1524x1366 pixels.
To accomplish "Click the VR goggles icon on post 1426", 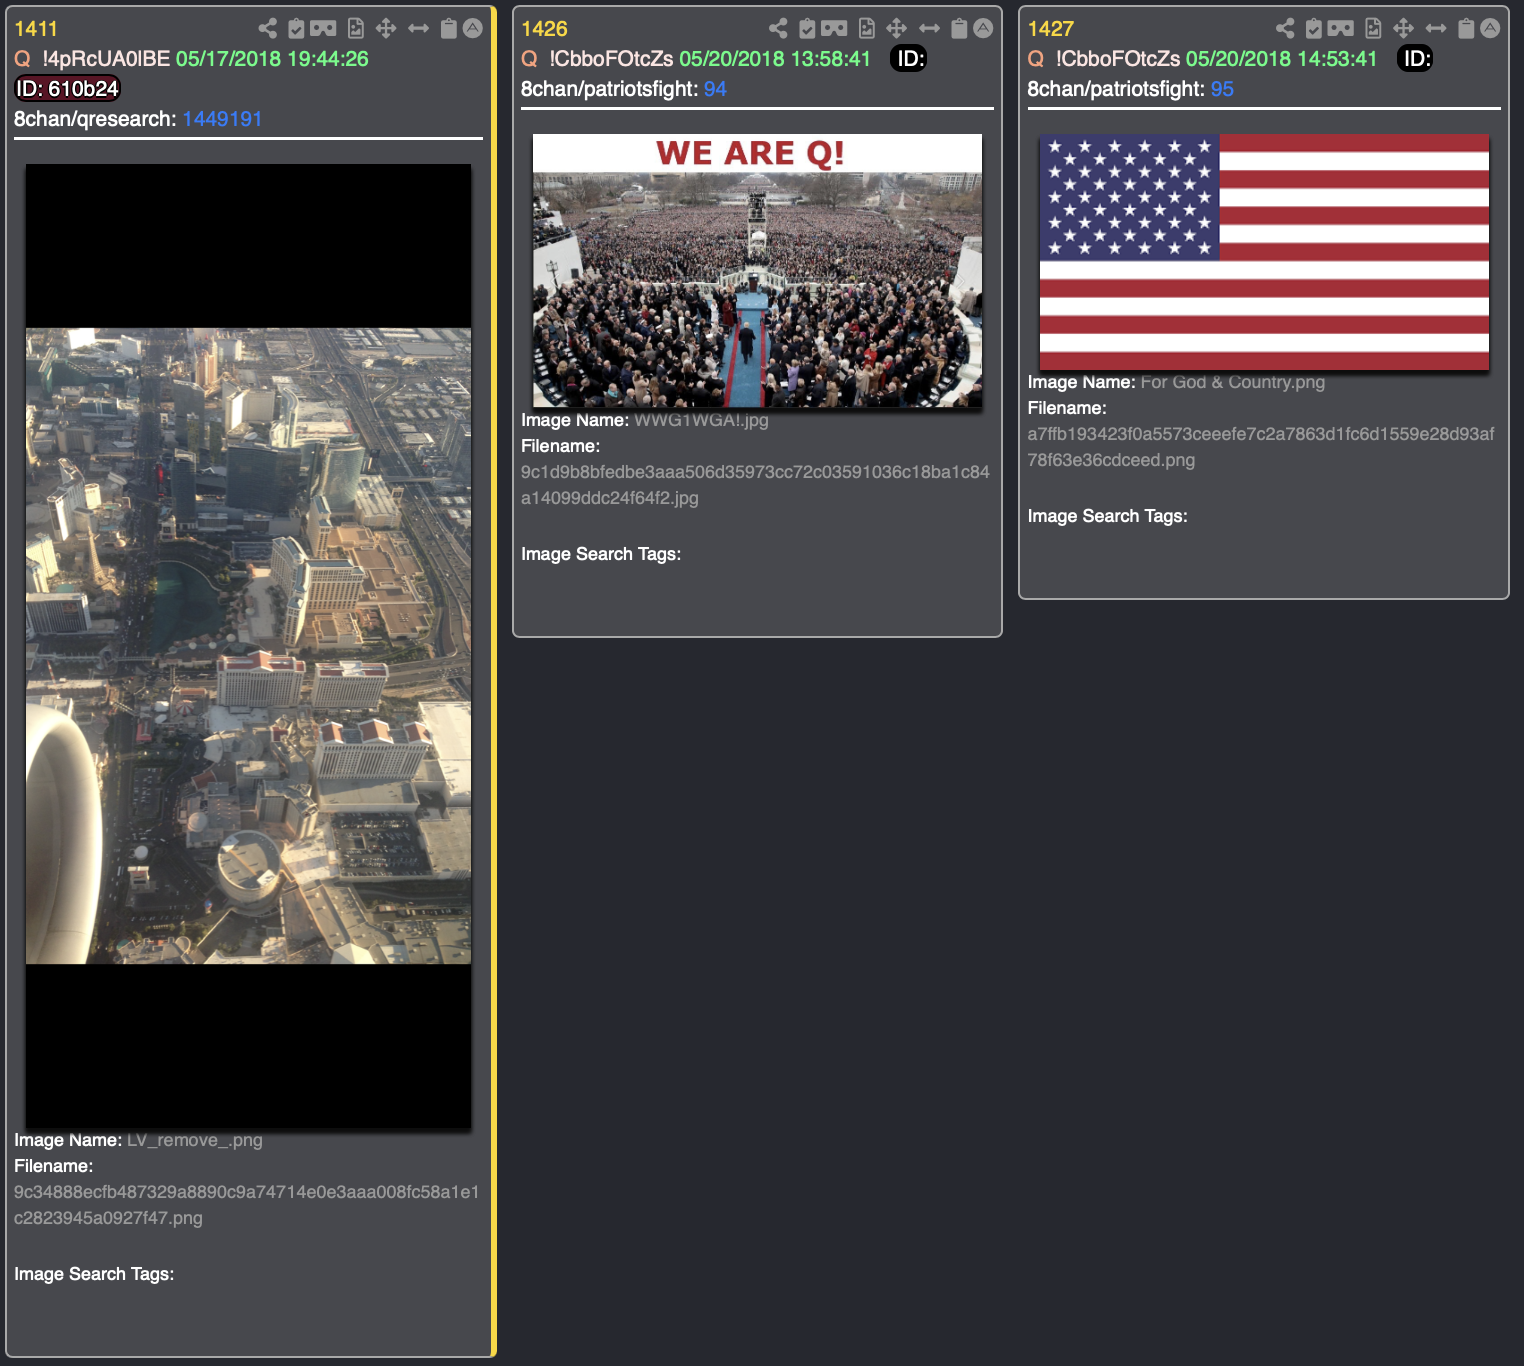I will point(834,29).
